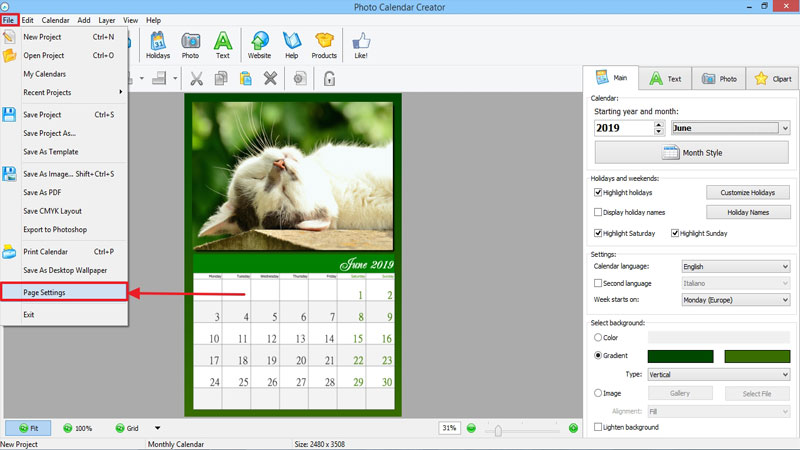
Task: Switch to the Text tab
Action: click(x=665, y=79)
